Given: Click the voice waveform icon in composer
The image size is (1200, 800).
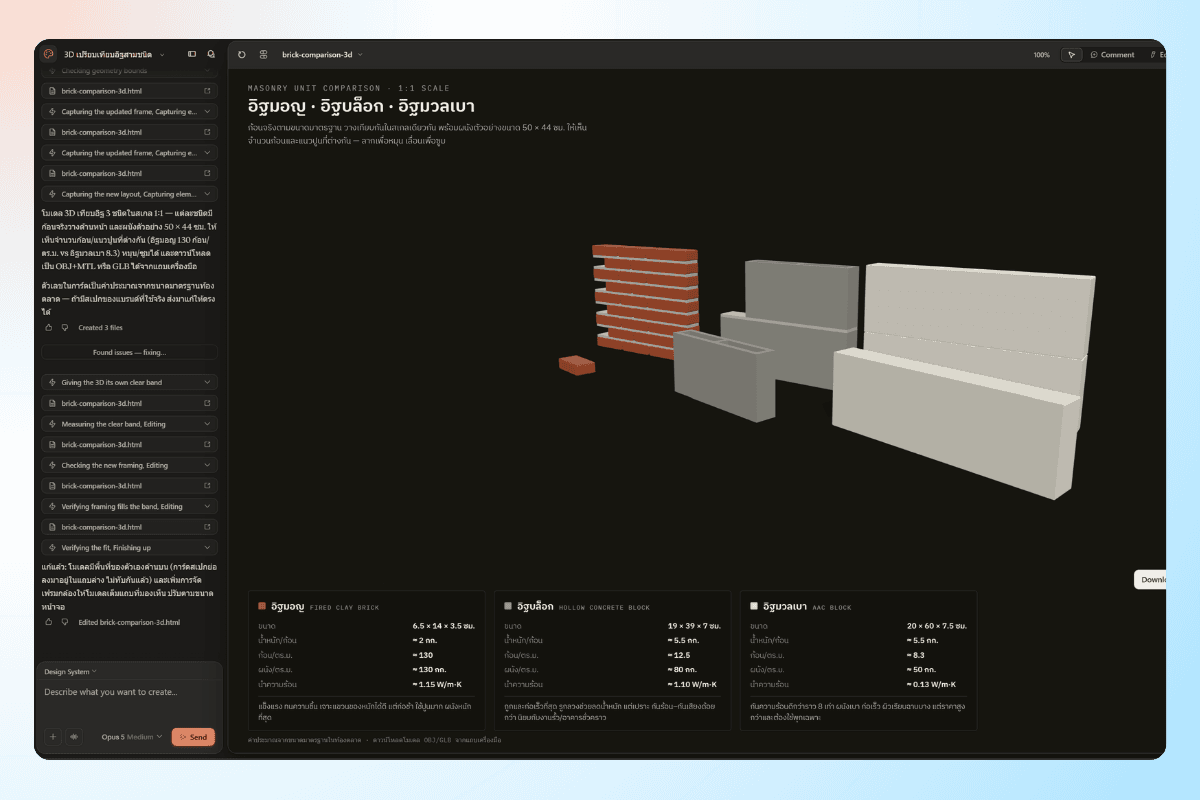Looking at the screenshot, I should click(x=73, y=737).
